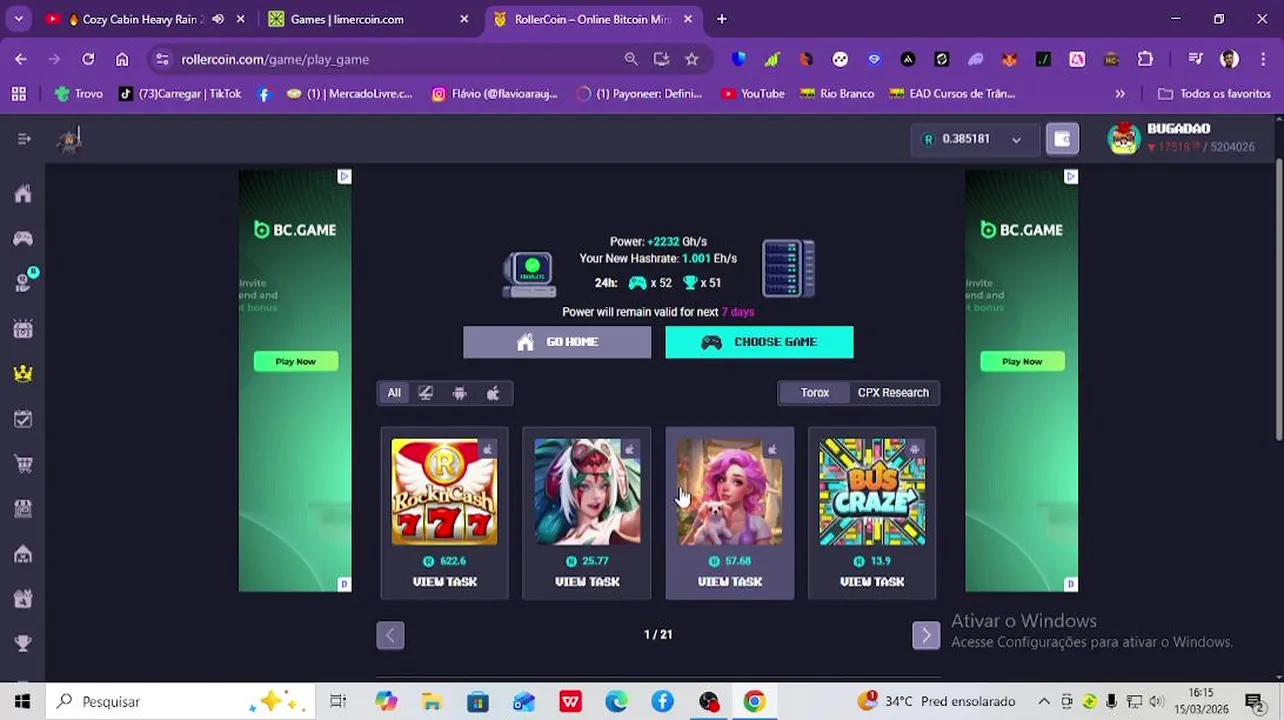Open the shopping cart store icon in the sidebar
1284x720 pixels.
click(23, 464)
